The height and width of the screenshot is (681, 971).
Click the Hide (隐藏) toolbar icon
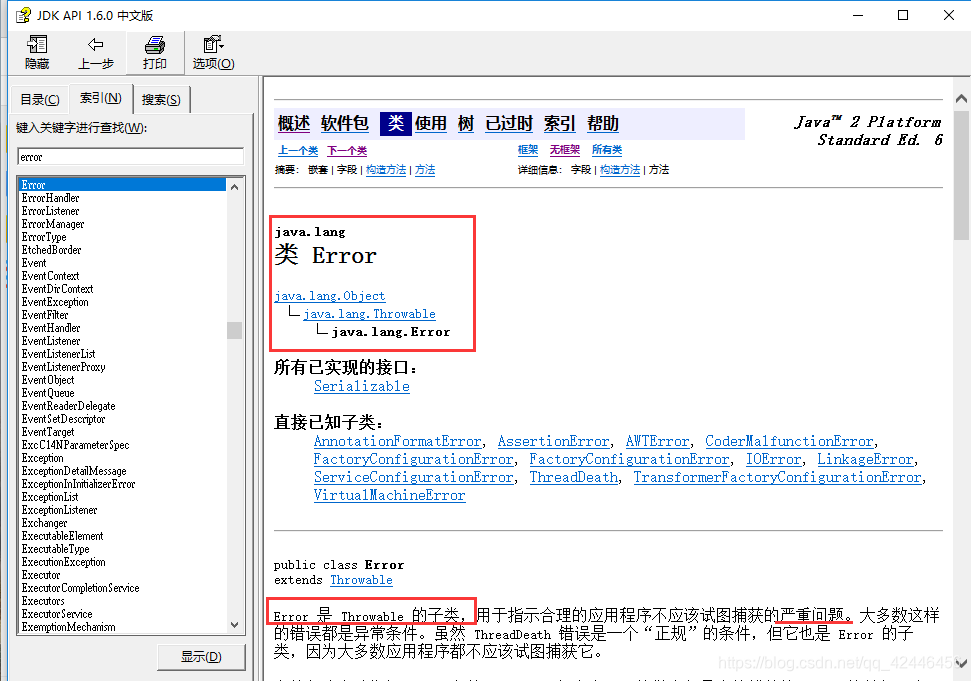pos(37,53)
